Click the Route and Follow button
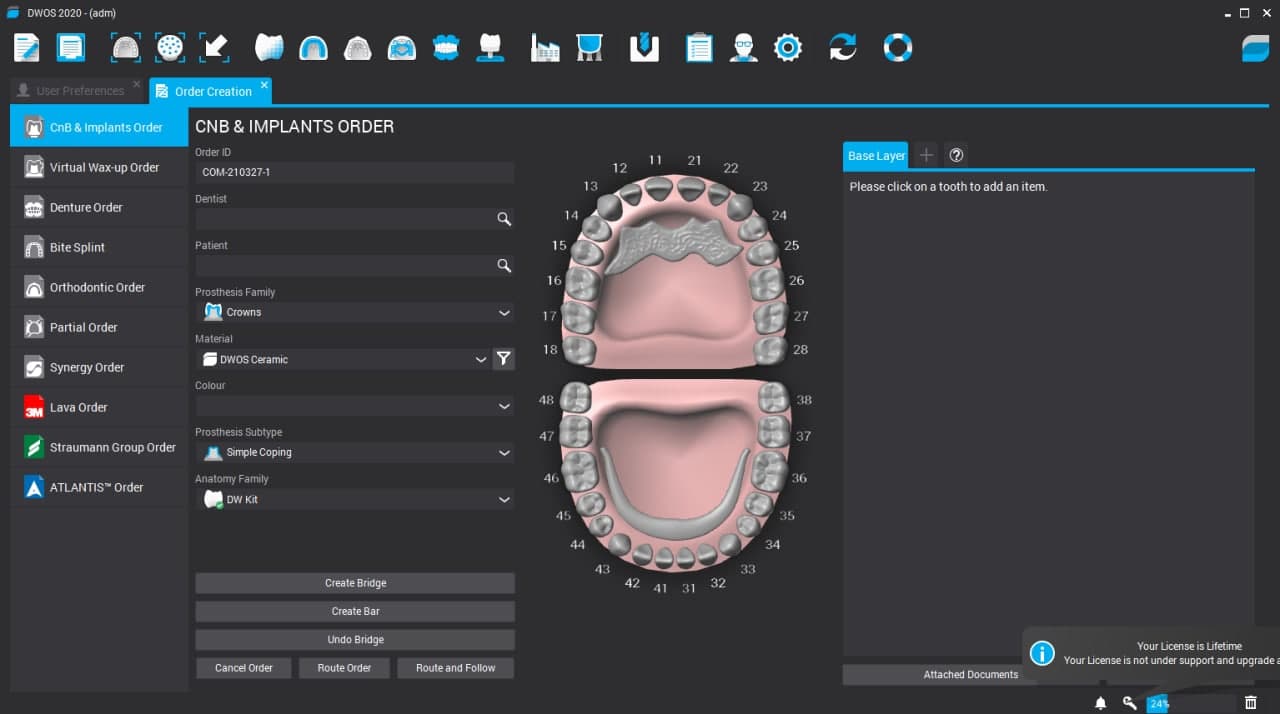This screenshot has height=714, width=1280. [x=455, y=667]
